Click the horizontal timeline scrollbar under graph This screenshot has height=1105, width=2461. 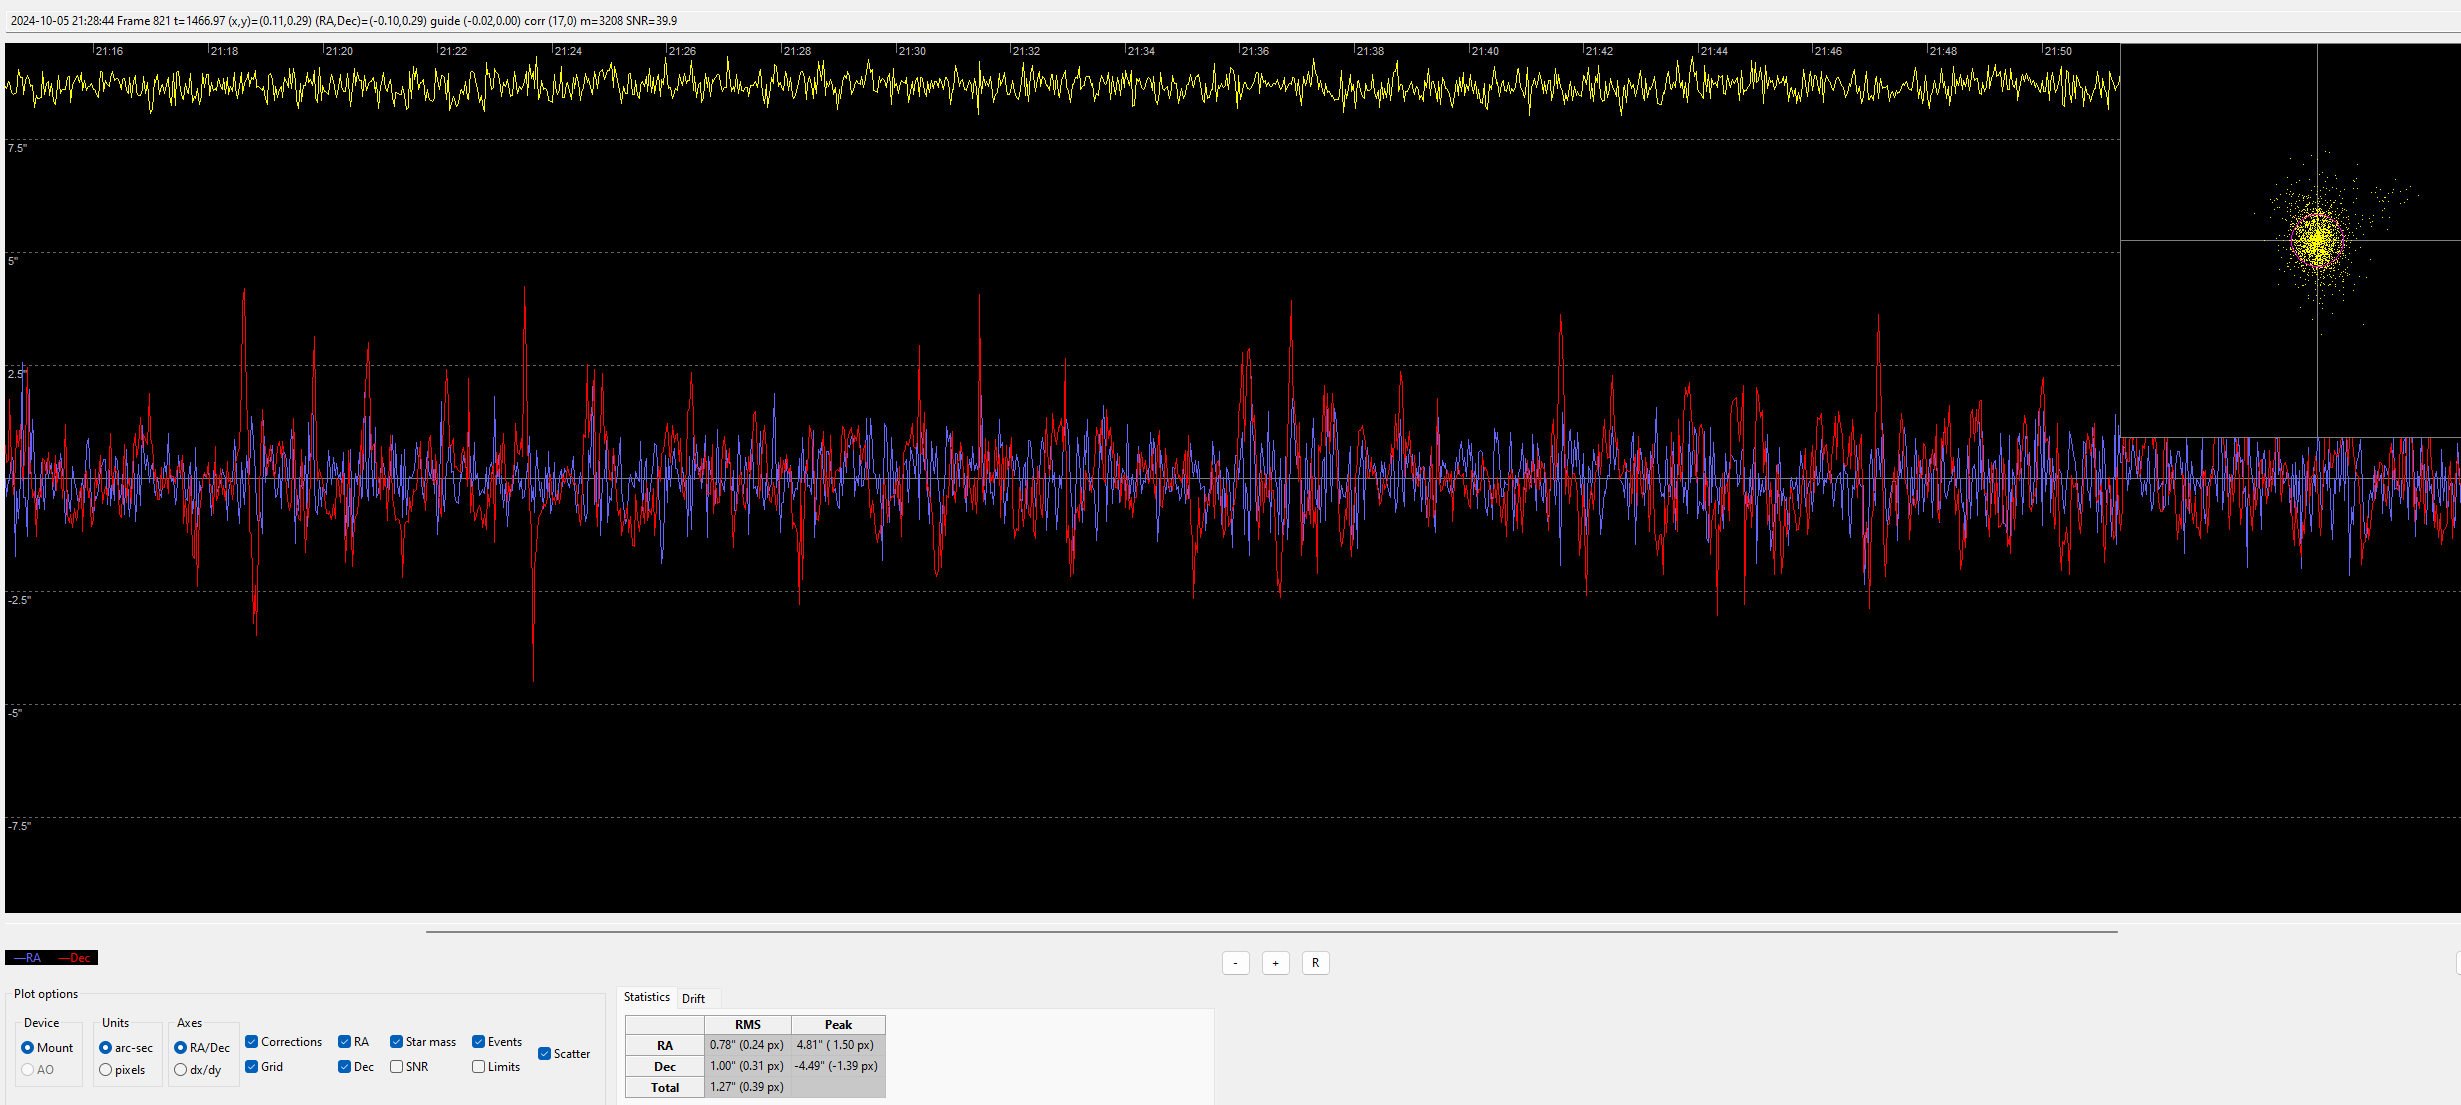[x=1270, y=931]
